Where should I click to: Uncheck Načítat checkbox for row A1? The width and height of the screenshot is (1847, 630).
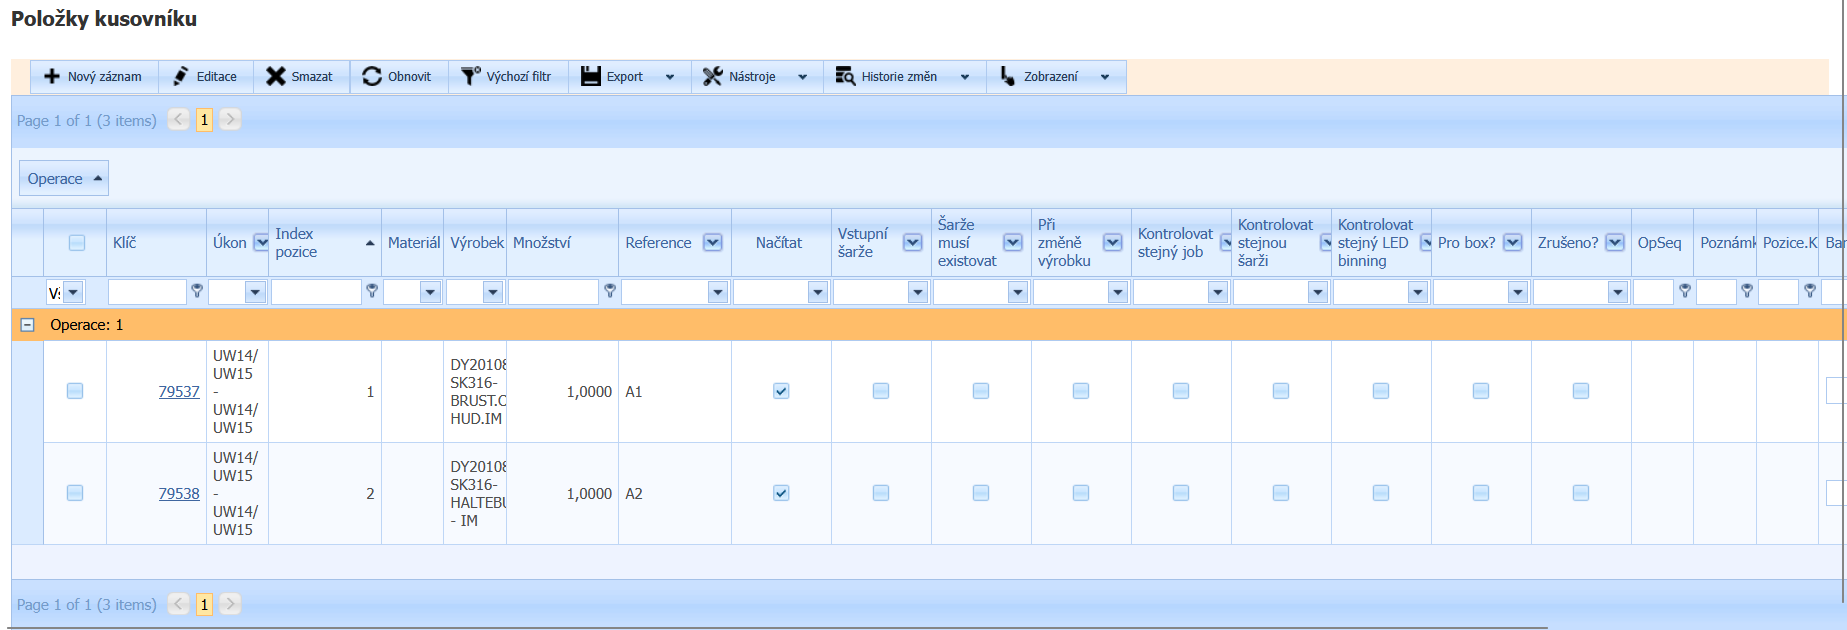[x=781, y=391]
